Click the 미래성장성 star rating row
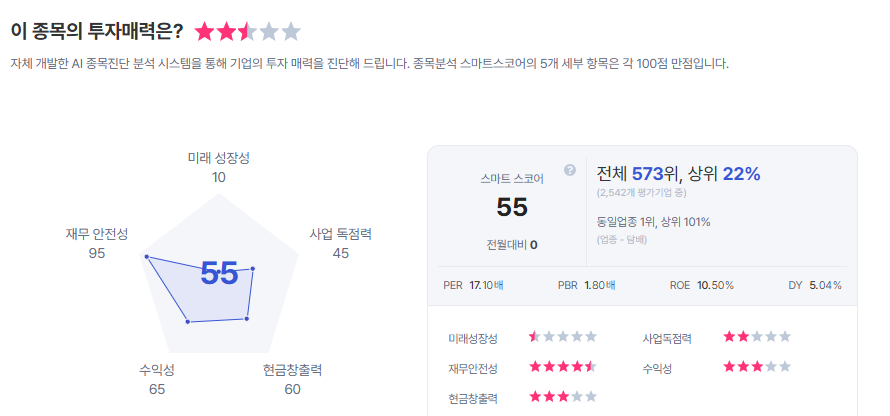This screenshot has height=416, width=890. (x=563, y=338)
